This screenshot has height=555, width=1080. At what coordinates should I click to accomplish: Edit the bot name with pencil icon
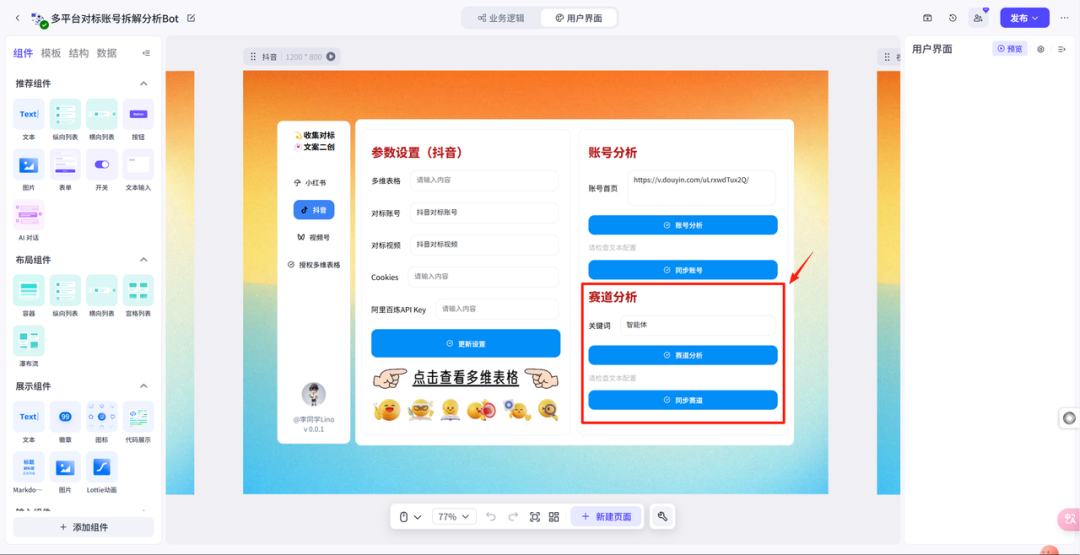191,18
